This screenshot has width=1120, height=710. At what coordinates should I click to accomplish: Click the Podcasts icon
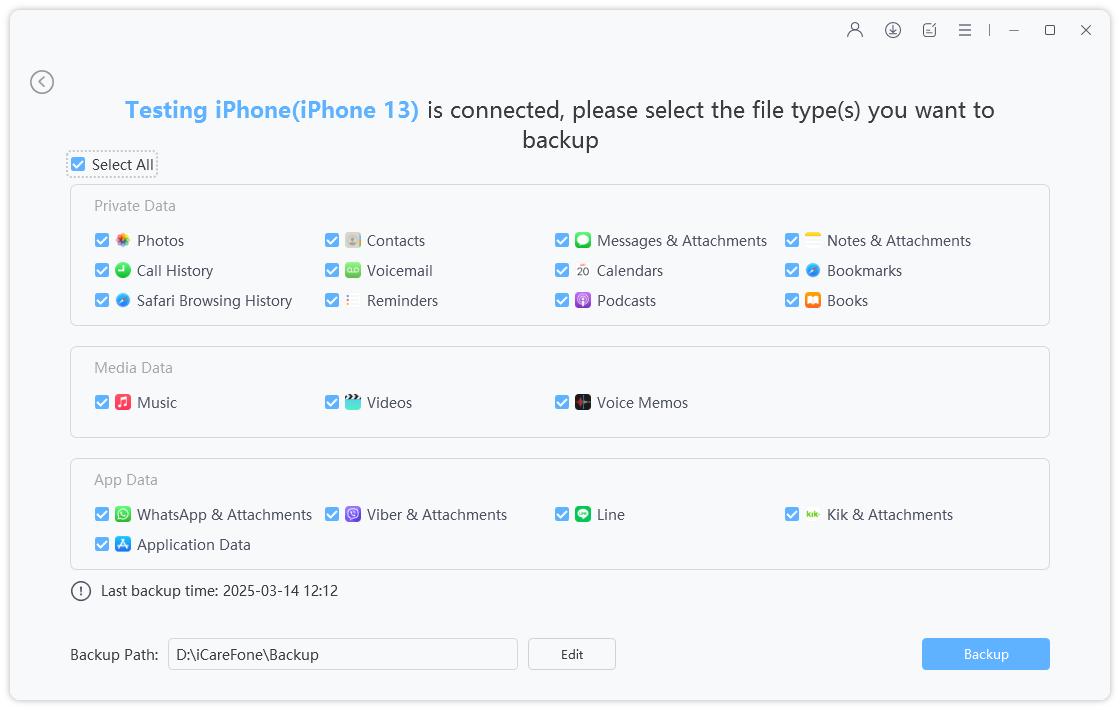pyautogui.click(x=583, y=300)
